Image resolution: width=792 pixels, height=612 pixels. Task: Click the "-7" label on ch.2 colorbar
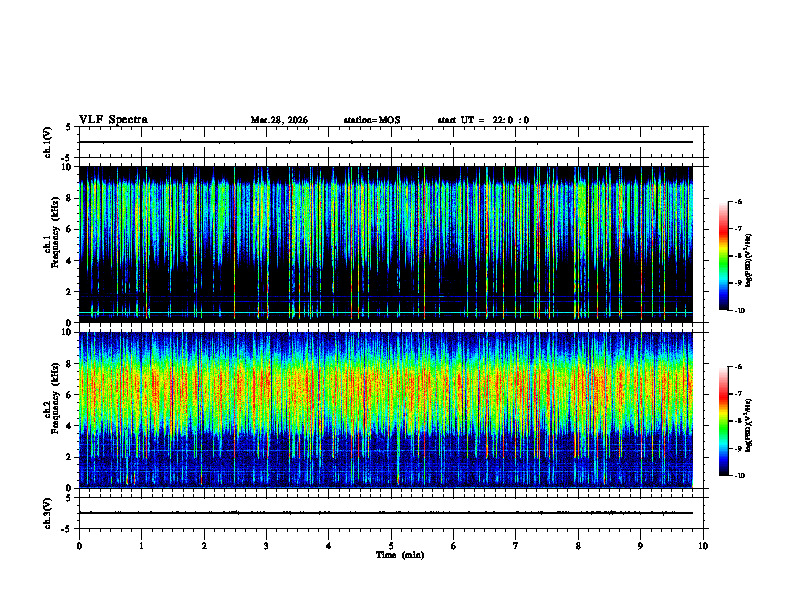(738, 394)
